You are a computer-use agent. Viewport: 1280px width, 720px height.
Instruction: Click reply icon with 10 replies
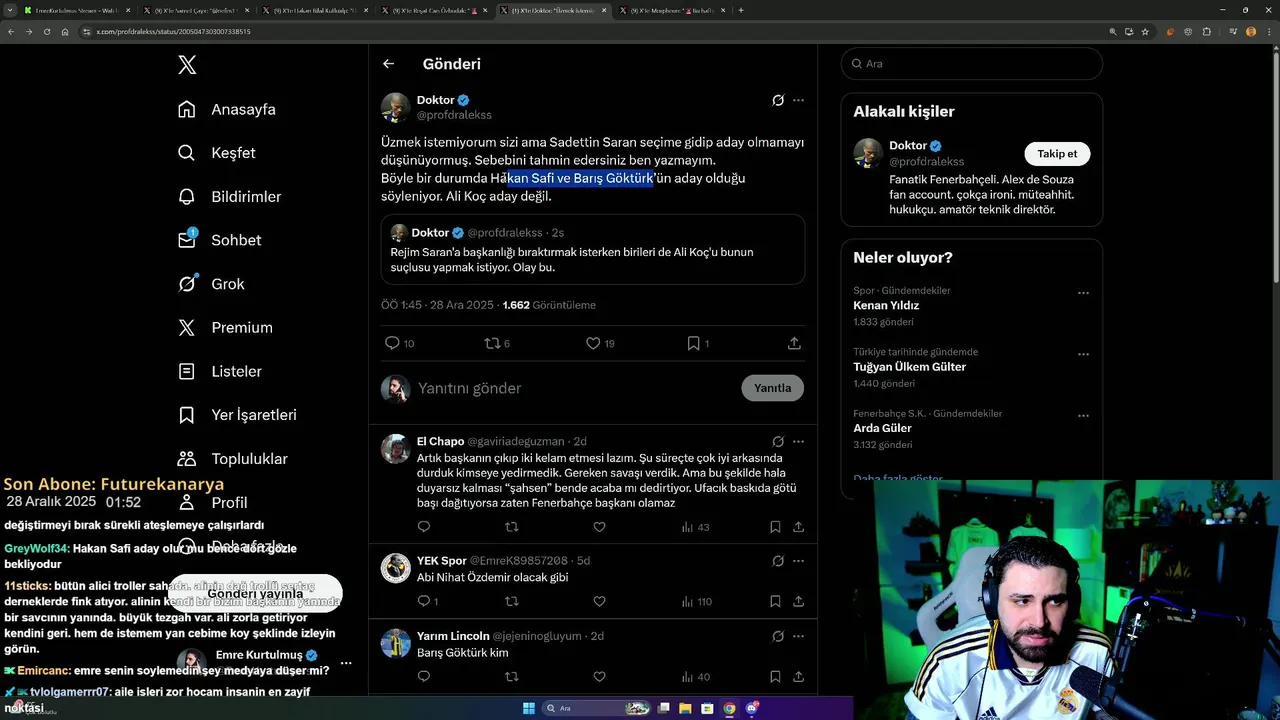(x=392, y=343)
